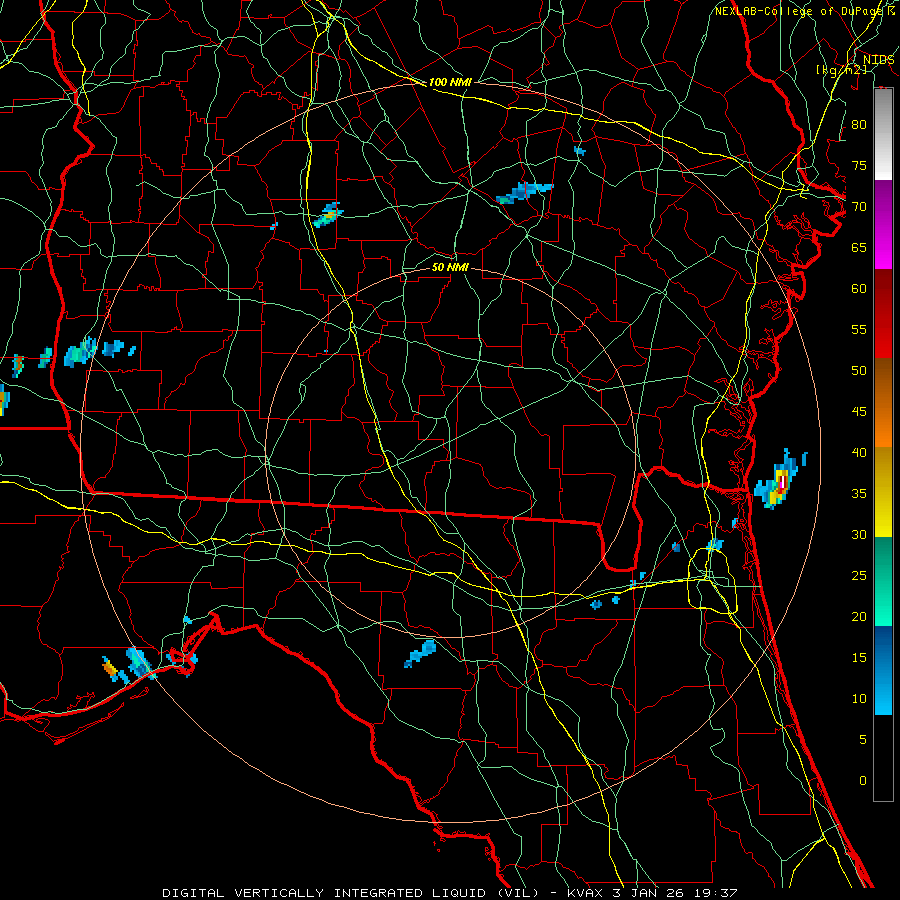Click the "NIDS" label above the color scale

point(878,60)
